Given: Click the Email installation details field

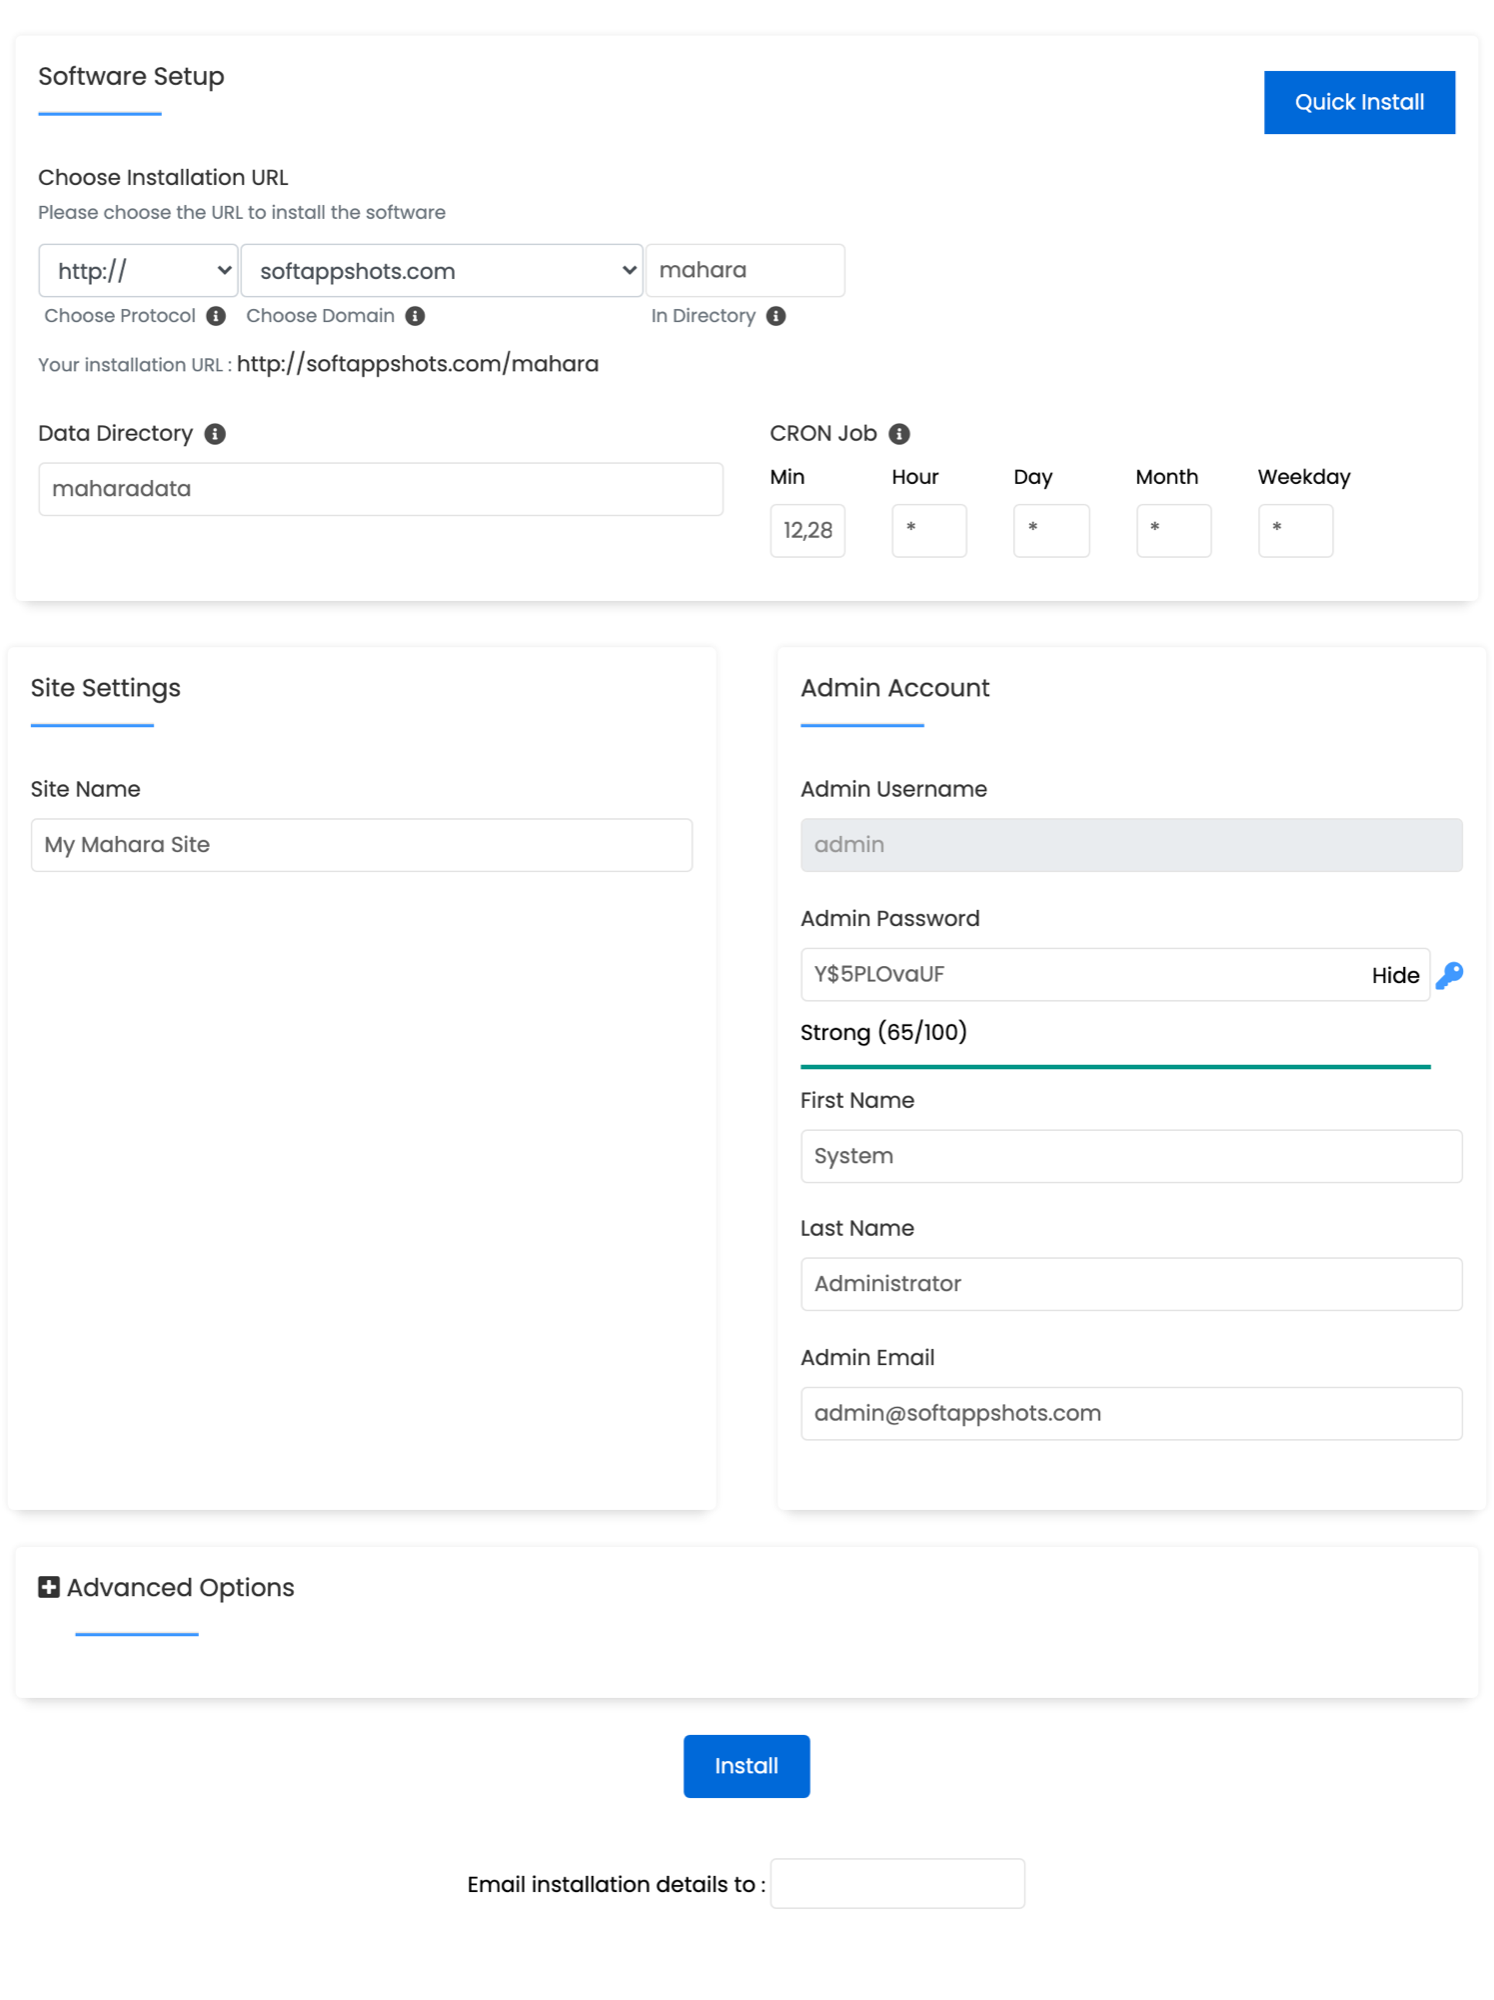Looking at the screenshot, I should pos(897,1884).
